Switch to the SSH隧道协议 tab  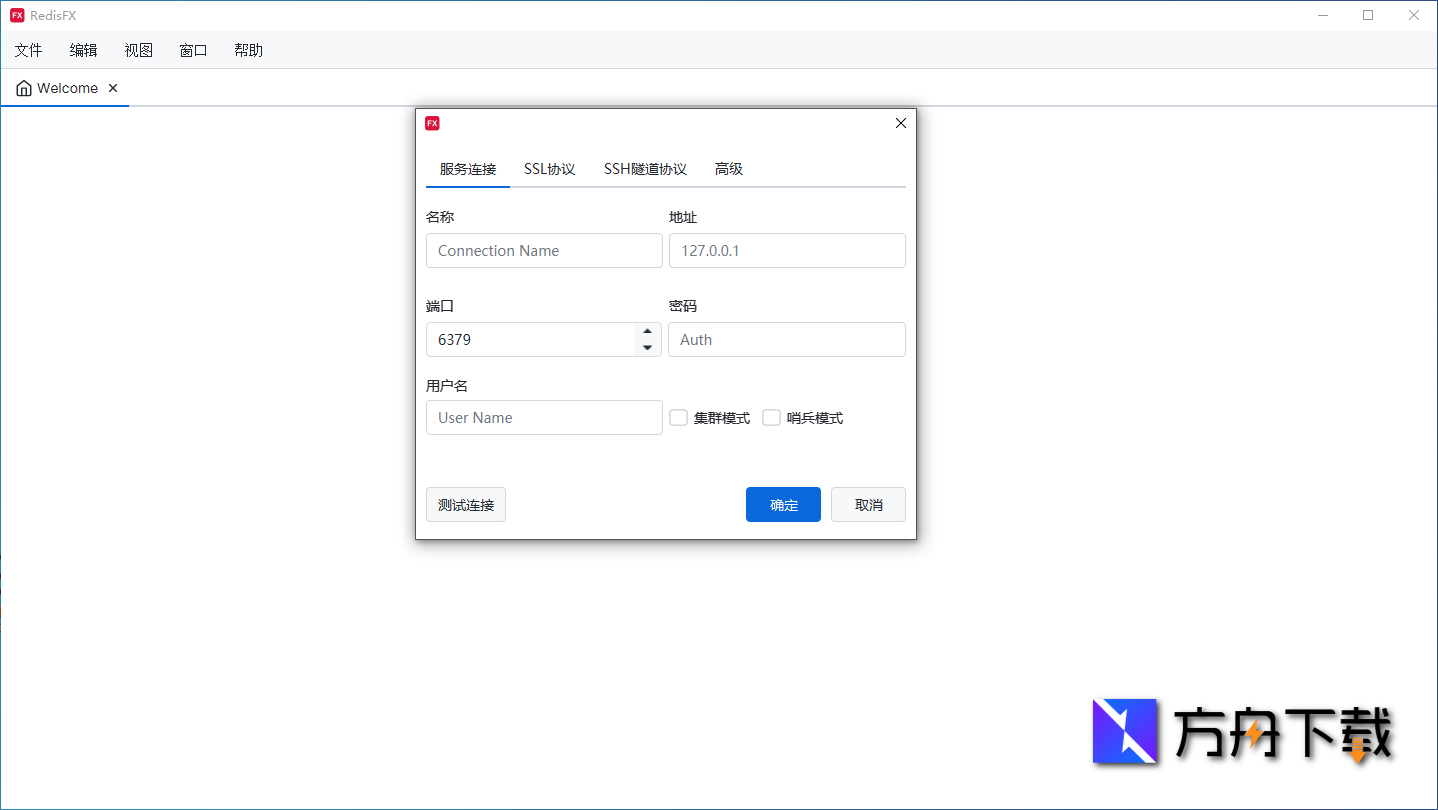(645, 169)
